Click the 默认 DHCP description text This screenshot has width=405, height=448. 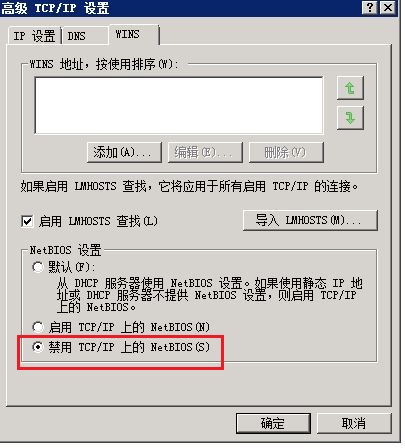click(x=209, y=295)
